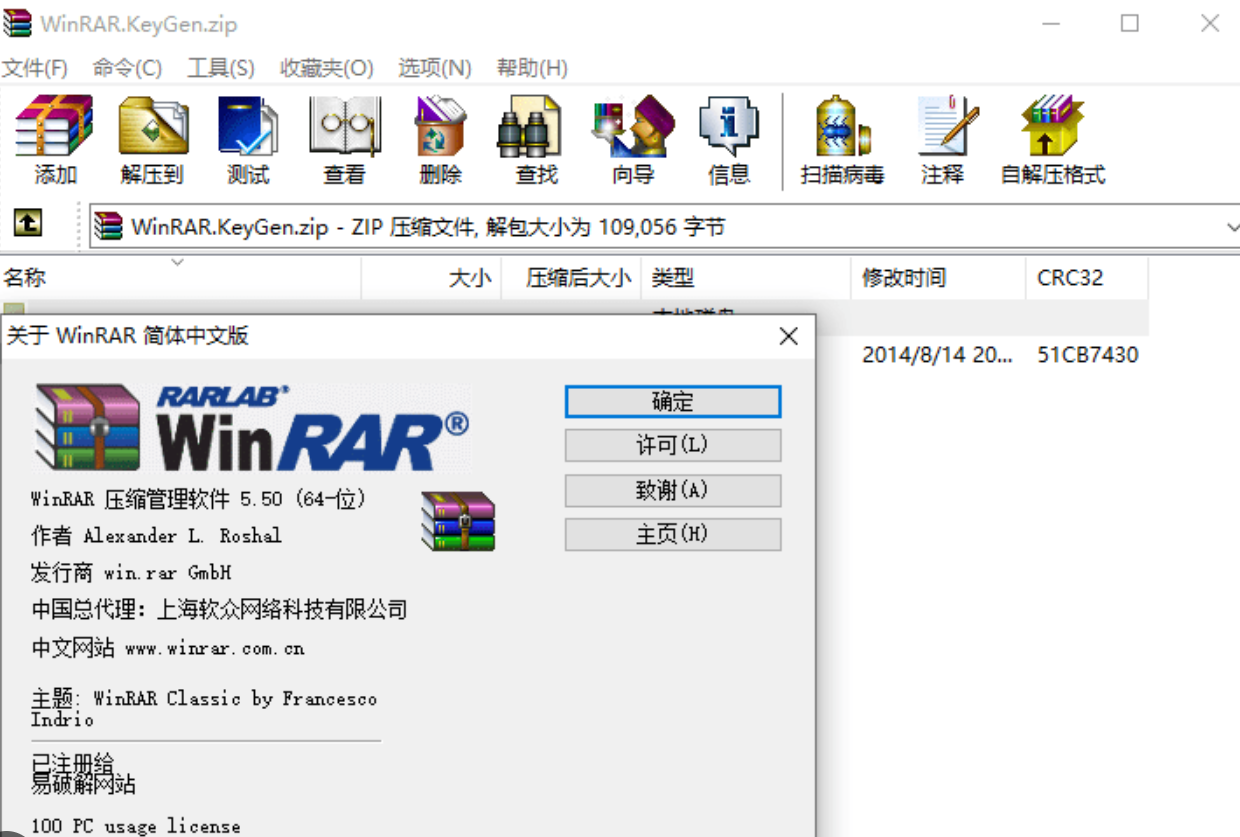Sort by the 修改时间 column header
This screenshot has height=837, width=1240.
tap(938, 278)
